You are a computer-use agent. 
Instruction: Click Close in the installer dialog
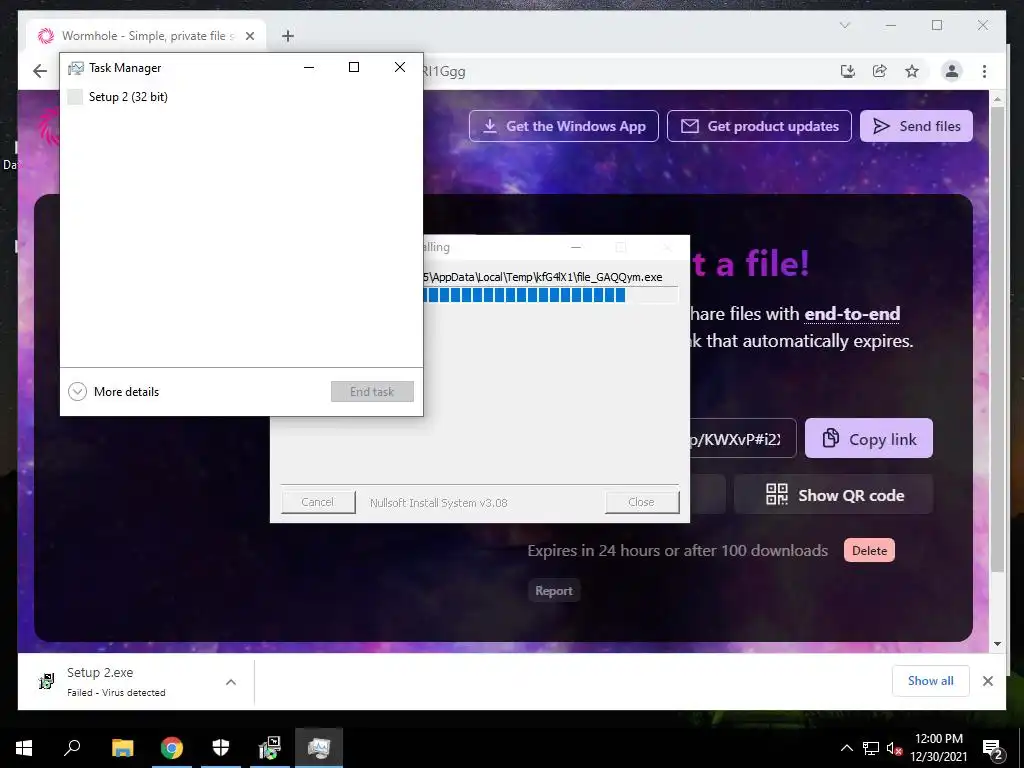641,502
